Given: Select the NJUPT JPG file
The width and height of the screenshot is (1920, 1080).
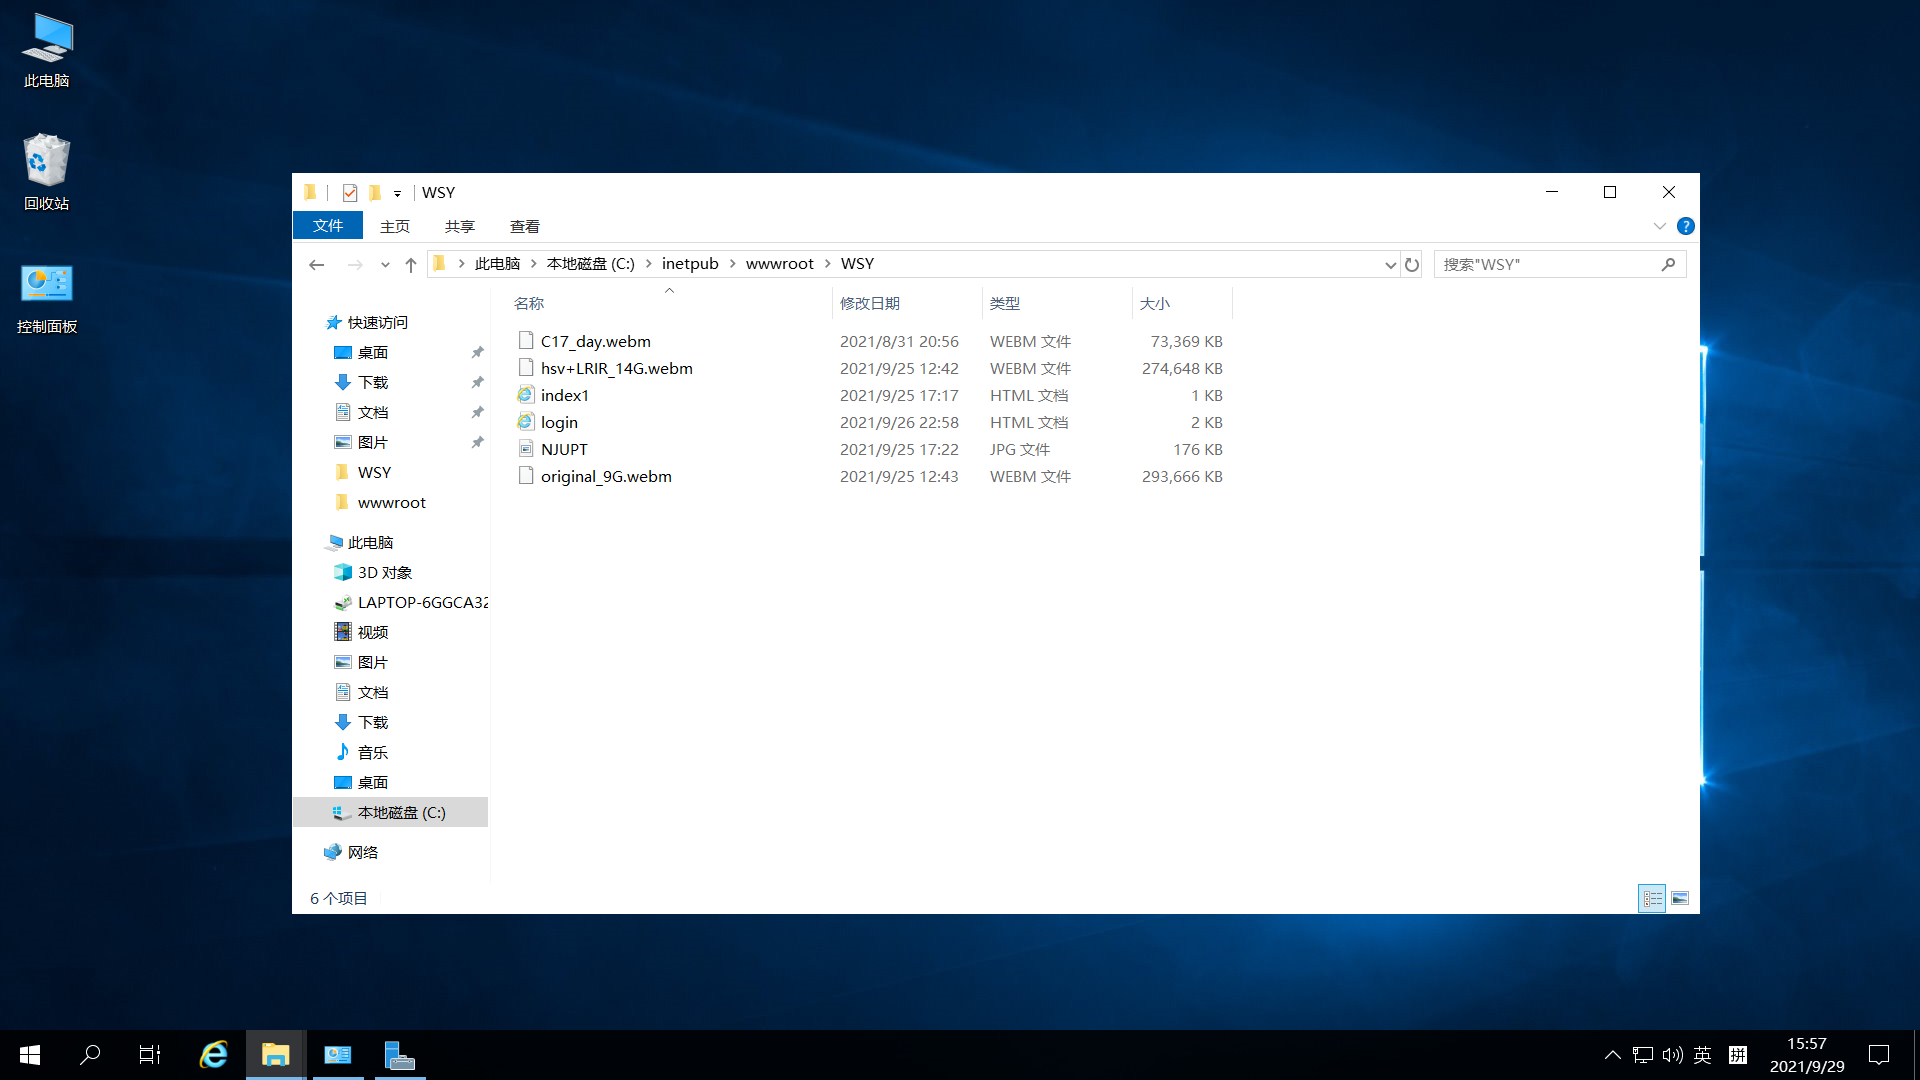Looking at the screenshot, I should (x=564, y=449).
